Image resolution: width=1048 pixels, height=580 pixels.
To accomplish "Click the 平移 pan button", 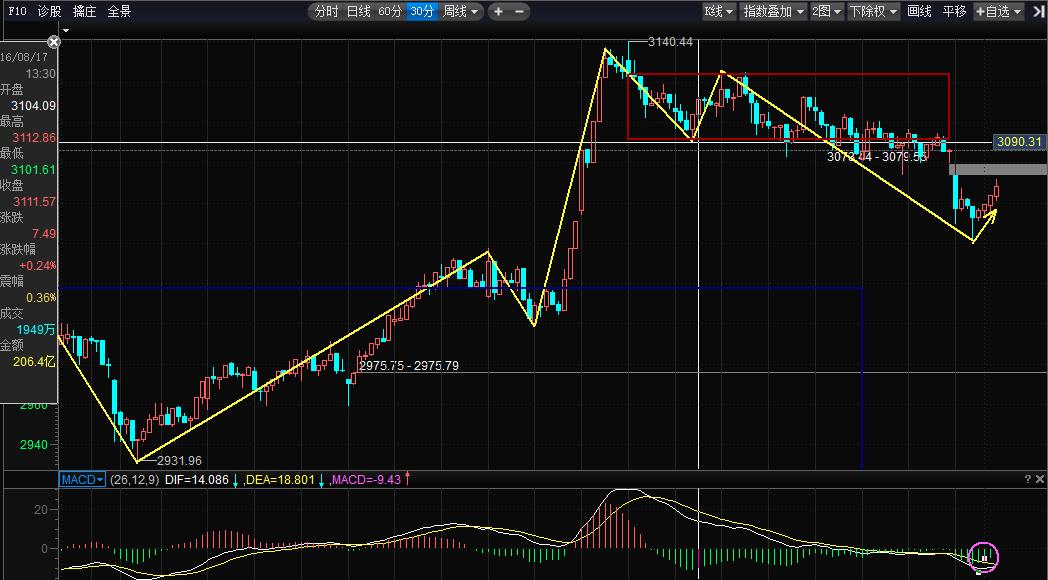I will pyautogui.click(x=954, y=12).
